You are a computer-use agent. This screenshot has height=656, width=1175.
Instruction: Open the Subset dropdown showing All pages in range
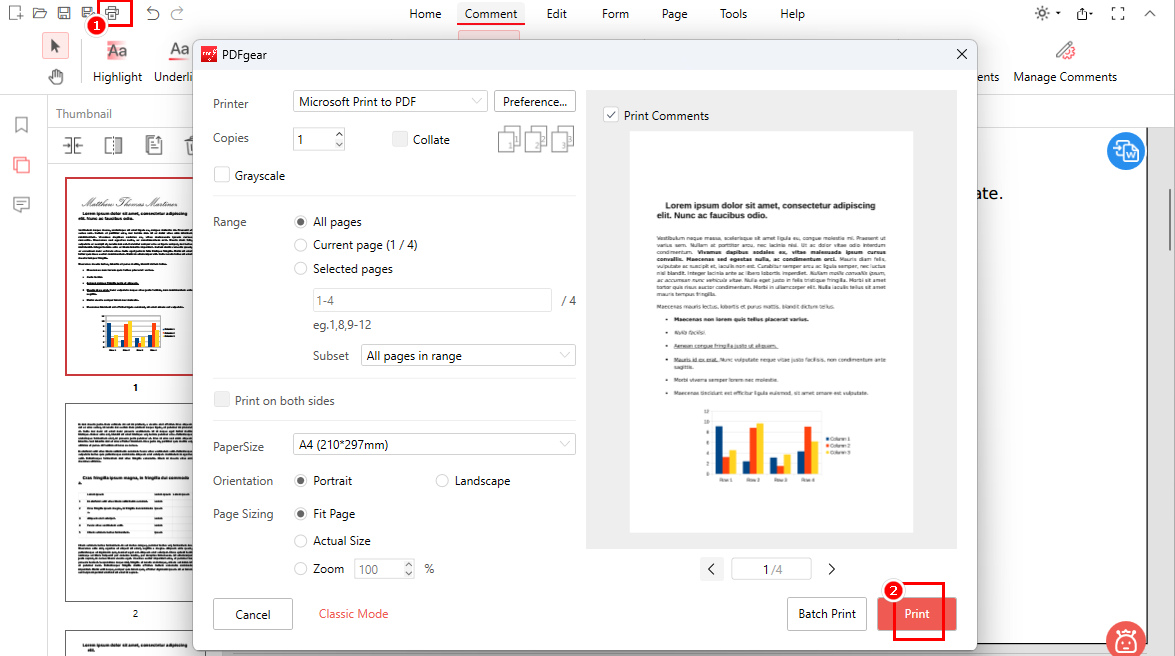[467, 355]
